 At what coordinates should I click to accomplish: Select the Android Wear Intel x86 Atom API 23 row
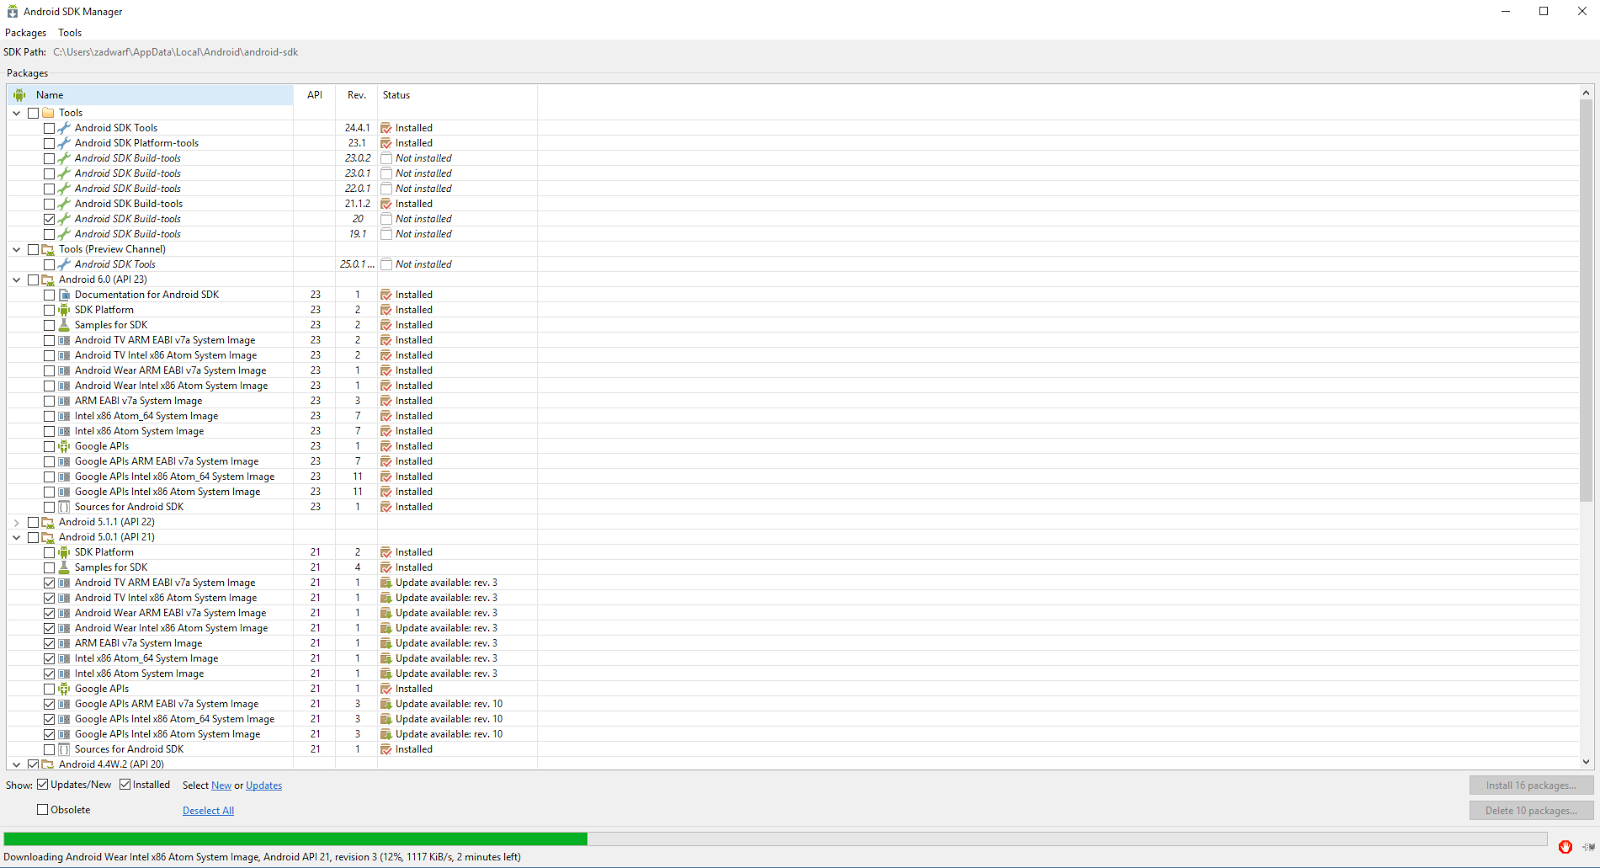click(272, 386)
